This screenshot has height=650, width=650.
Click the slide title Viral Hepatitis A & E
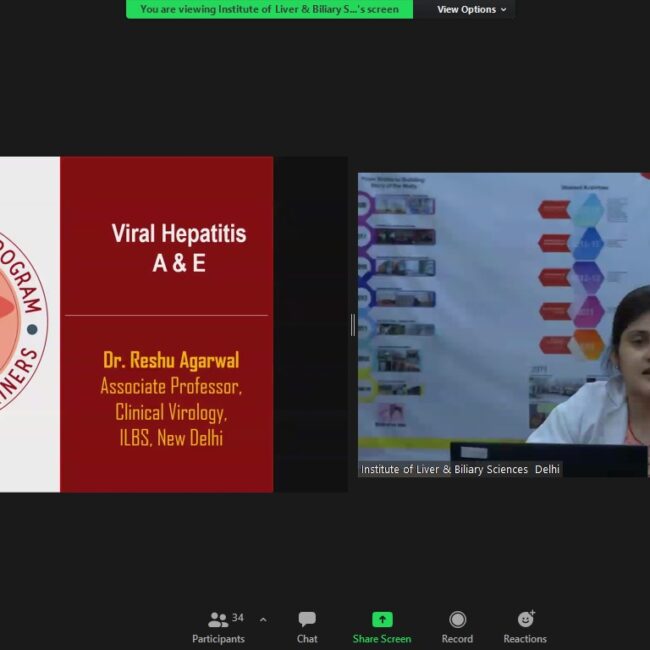click(x=178, y=248)
